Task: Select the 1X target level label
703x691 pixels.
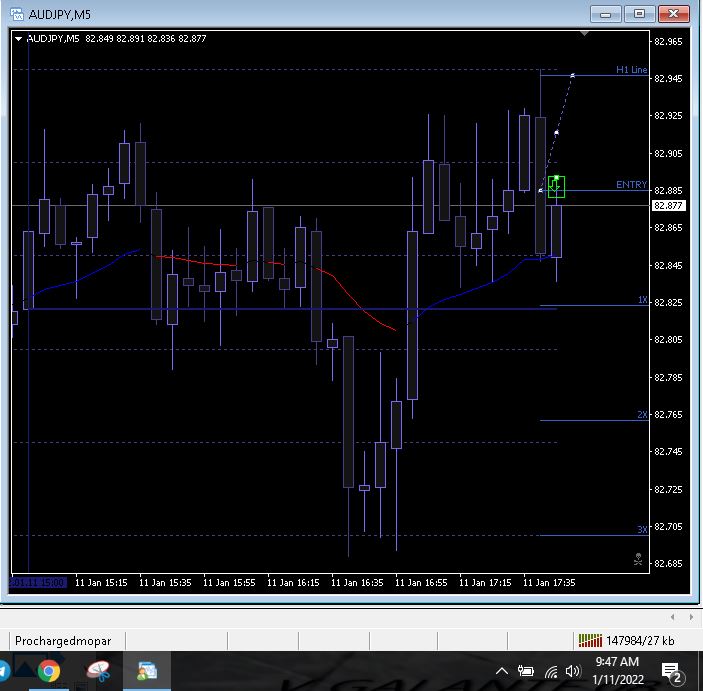Action: (642, 300)
